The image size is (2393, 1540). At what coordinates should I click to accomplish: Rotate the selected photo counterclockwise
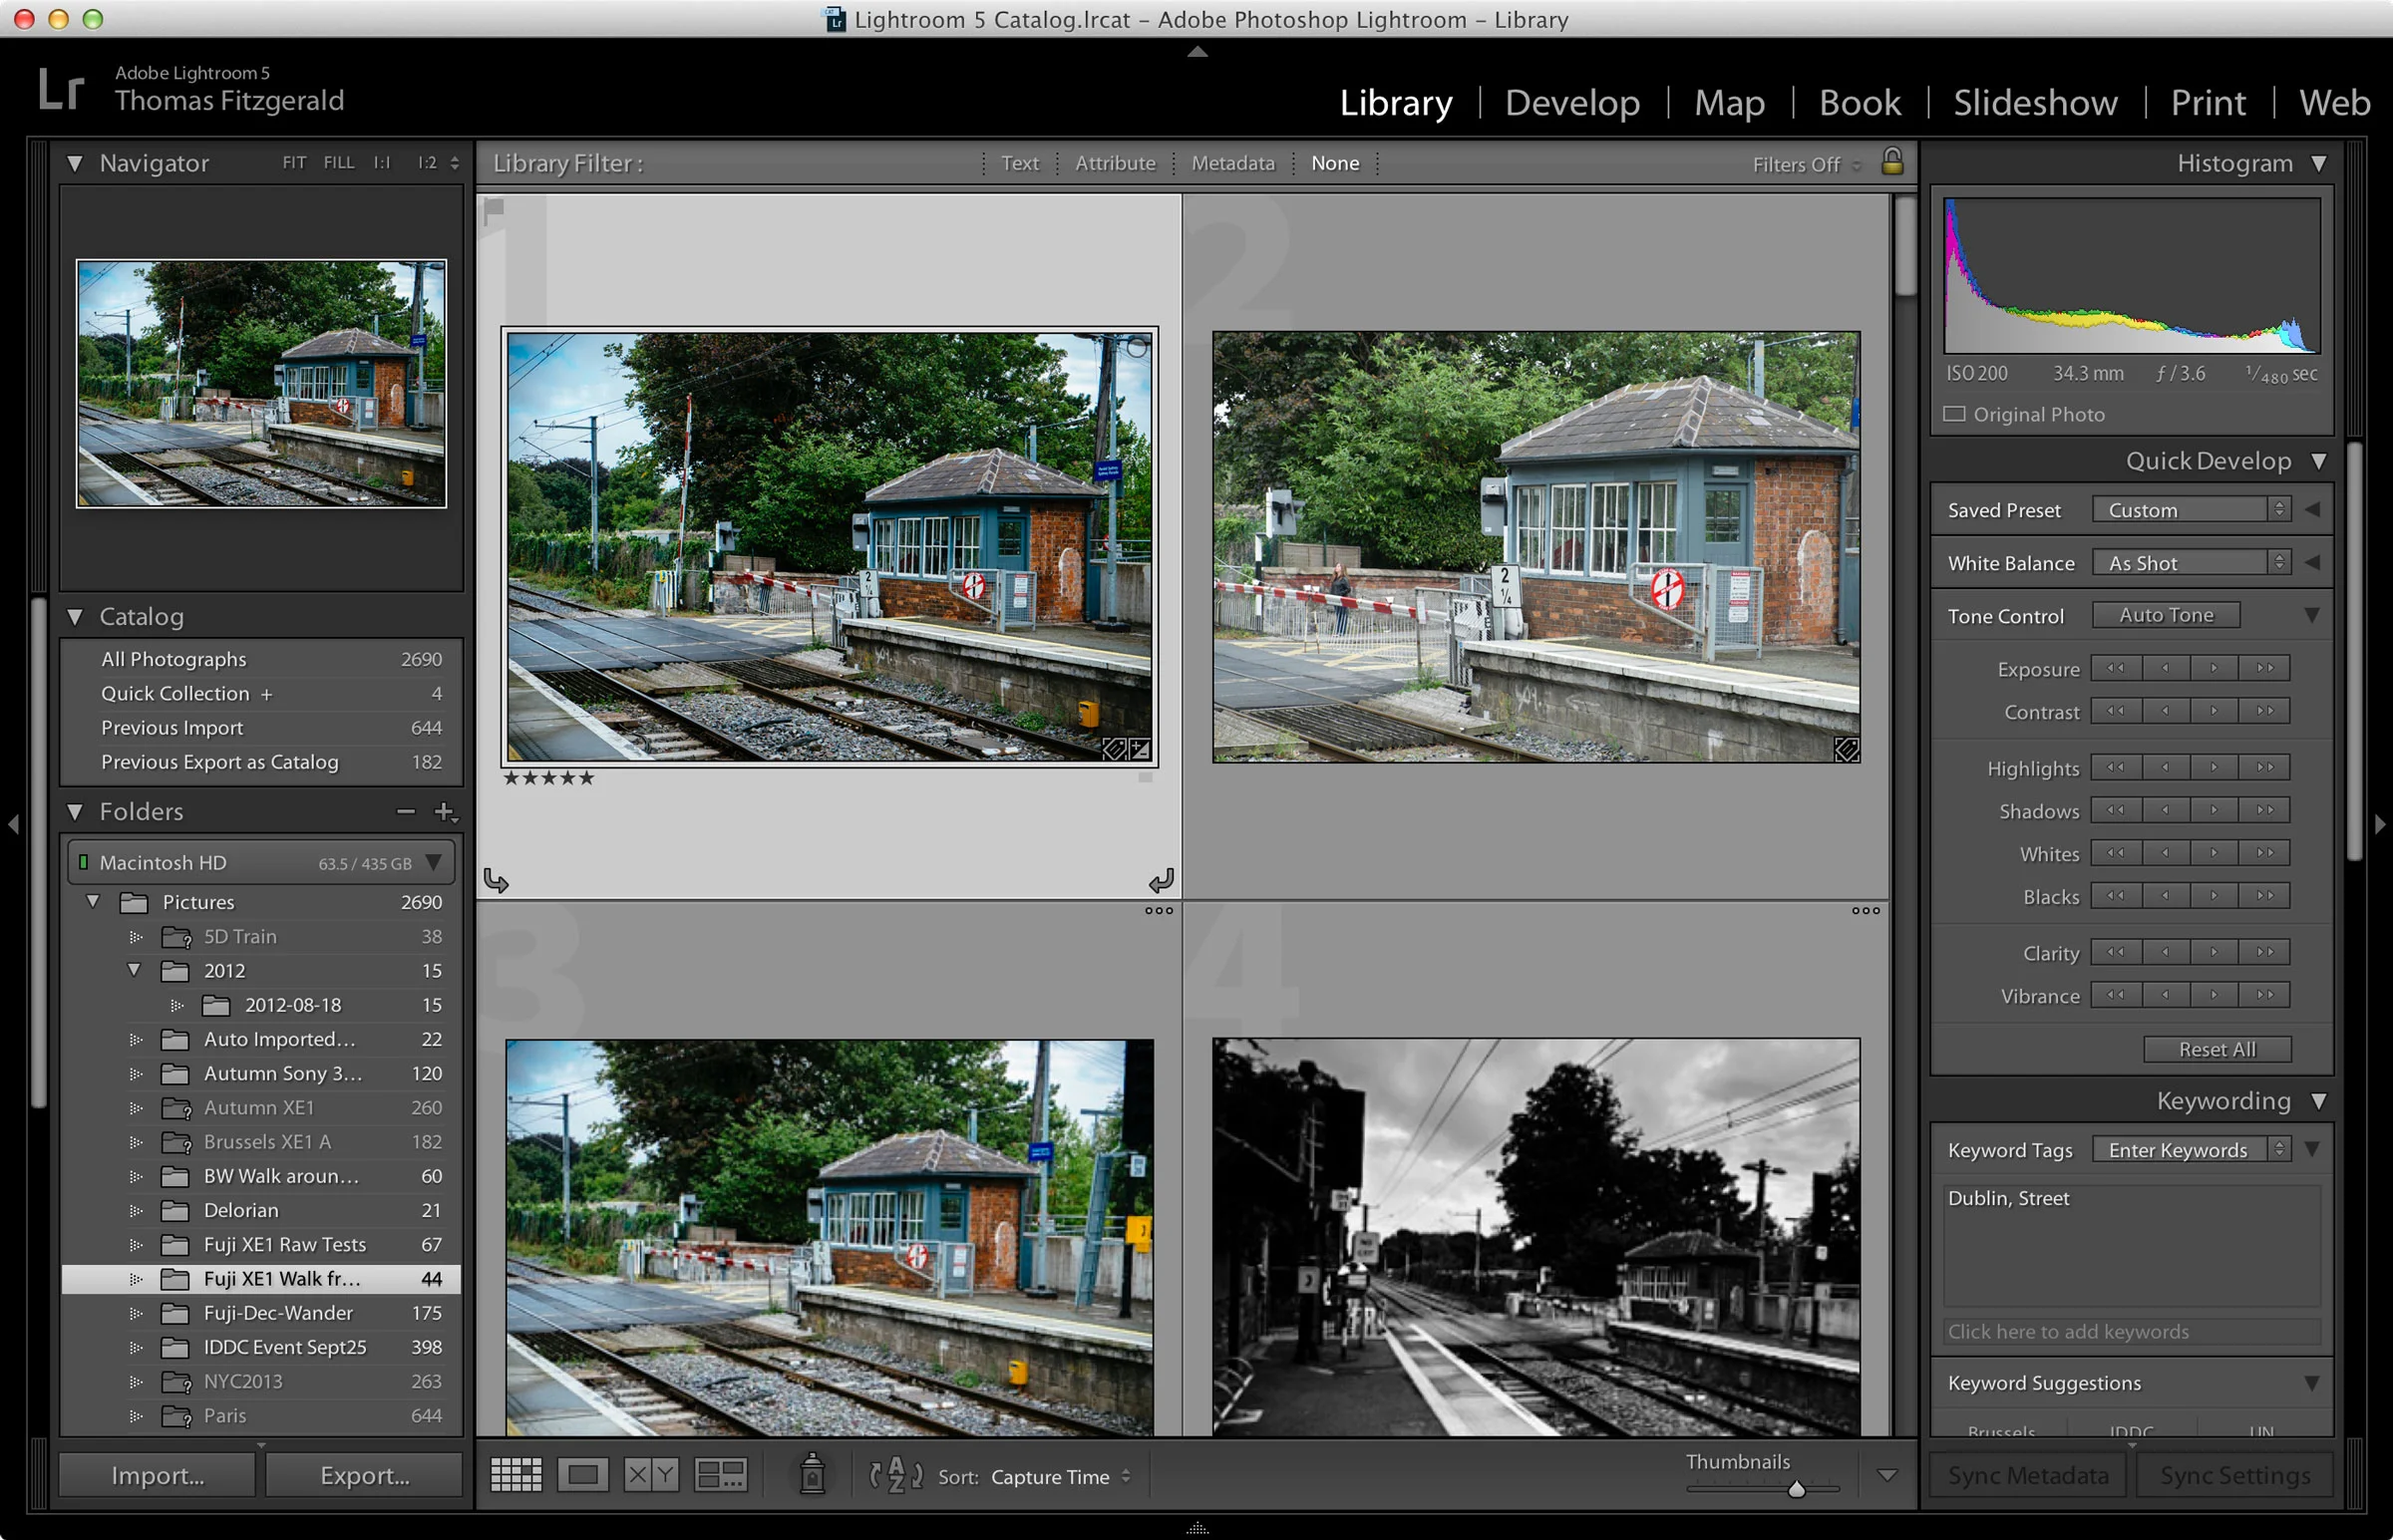[x=497, y=880]
